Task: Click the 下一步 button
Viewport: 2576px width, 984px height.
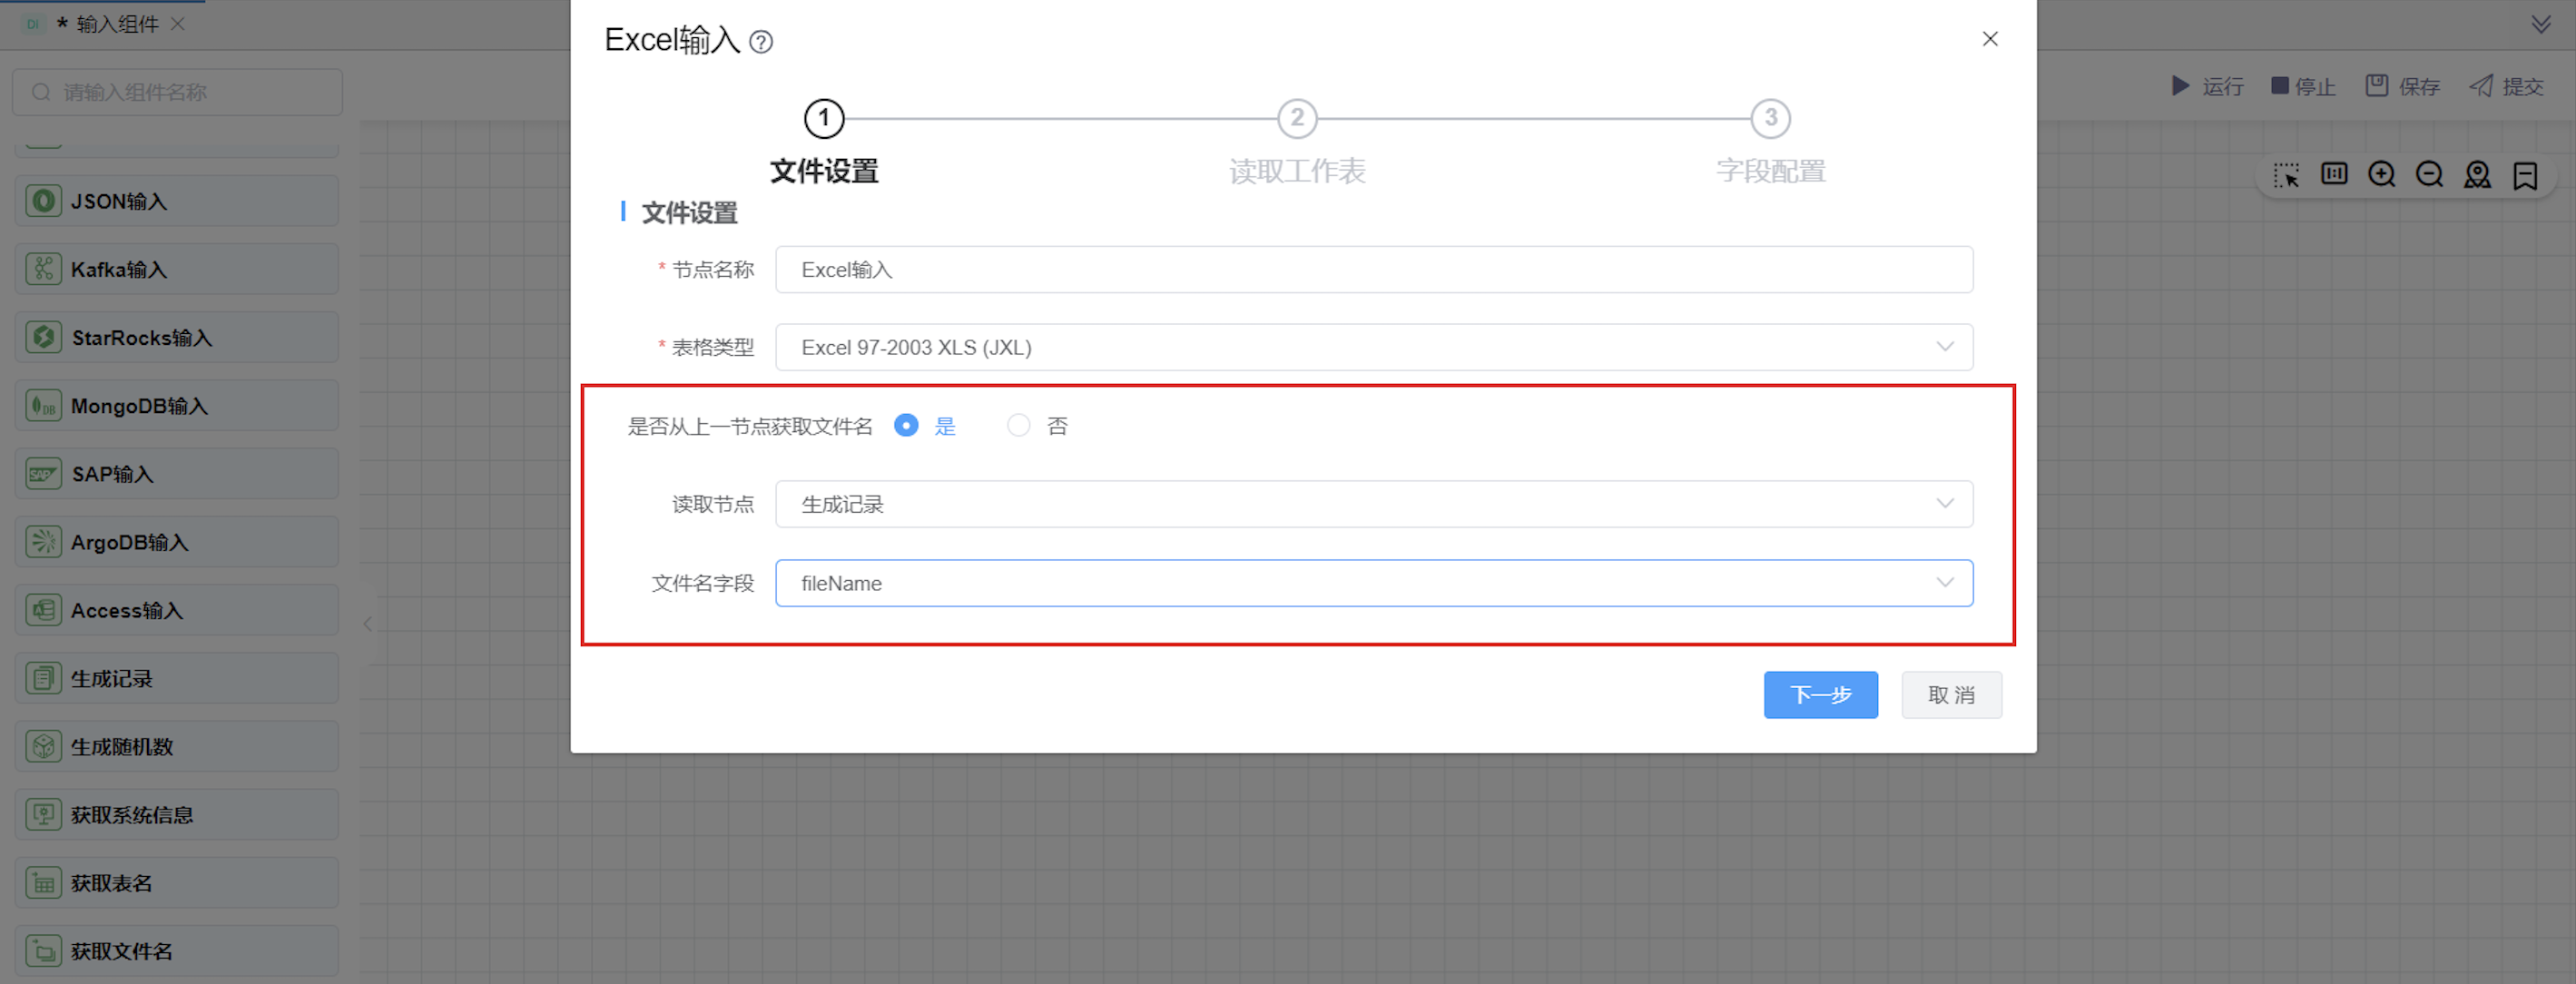Action: point(1819,695)
